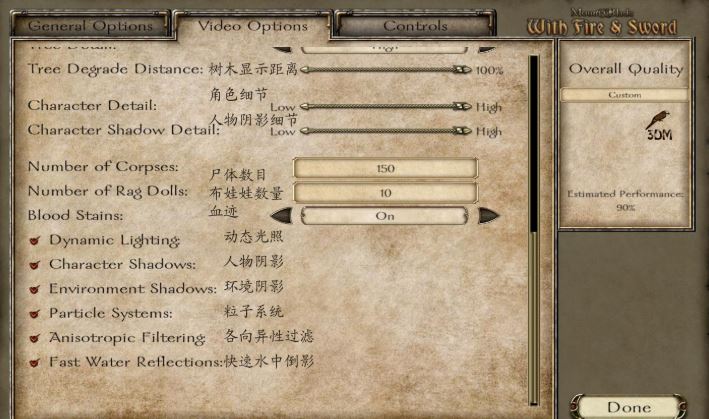Screen dimensions: 709x419
Task: Toggle Fast Water Reflections checkbox
Action: tap(34, 363)
